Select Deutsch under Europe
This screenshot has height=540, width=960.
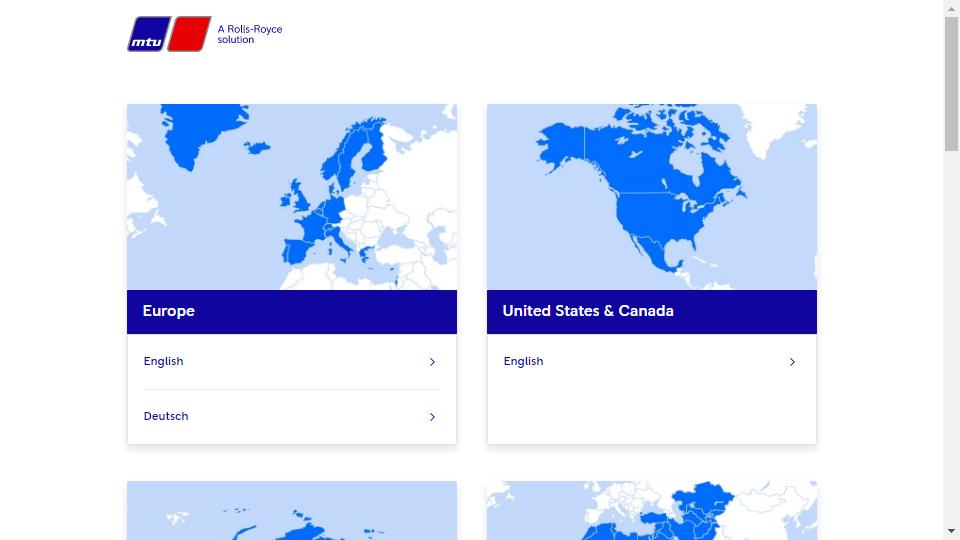point(291,416)
